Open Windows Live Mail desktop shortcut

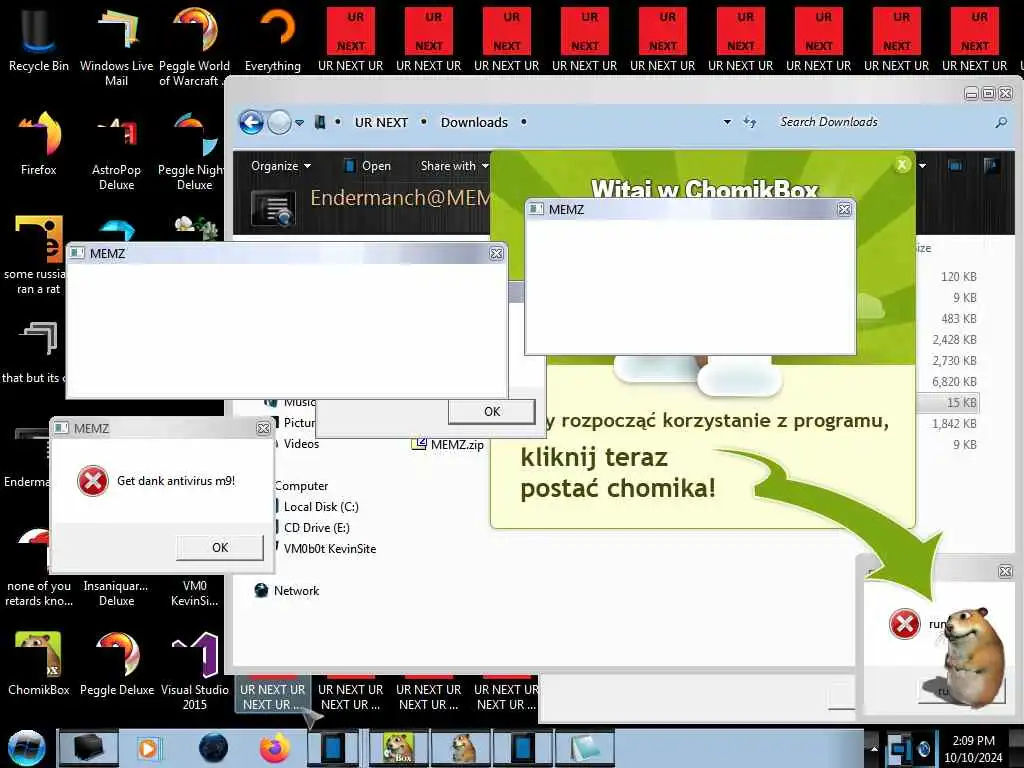[116, 47]
